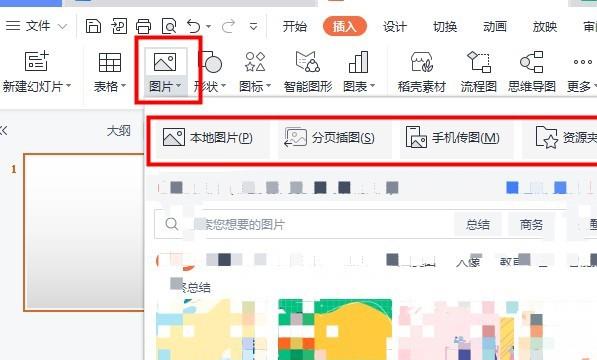597x360 pixels.
Task: Open the 放映 tab
Action: pos(545,27)
